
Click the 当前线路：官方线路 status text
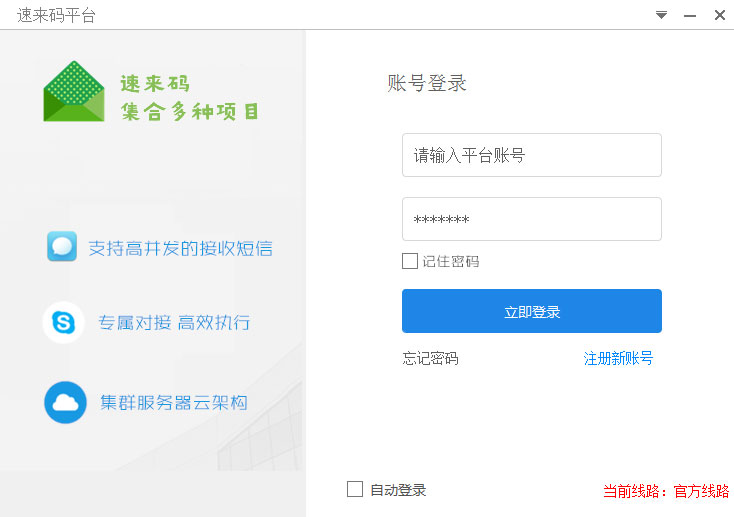[665, 491]
